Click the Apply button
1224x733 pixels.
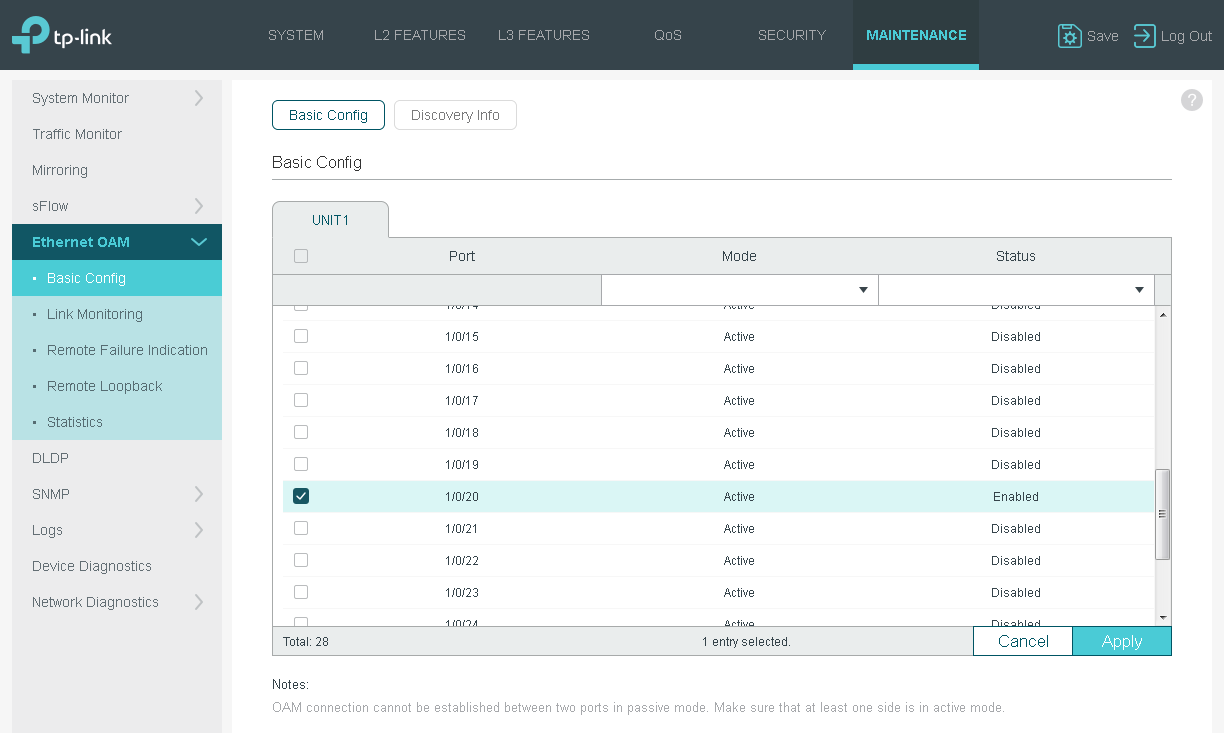pyautogui.click(x=1122, y=641)
